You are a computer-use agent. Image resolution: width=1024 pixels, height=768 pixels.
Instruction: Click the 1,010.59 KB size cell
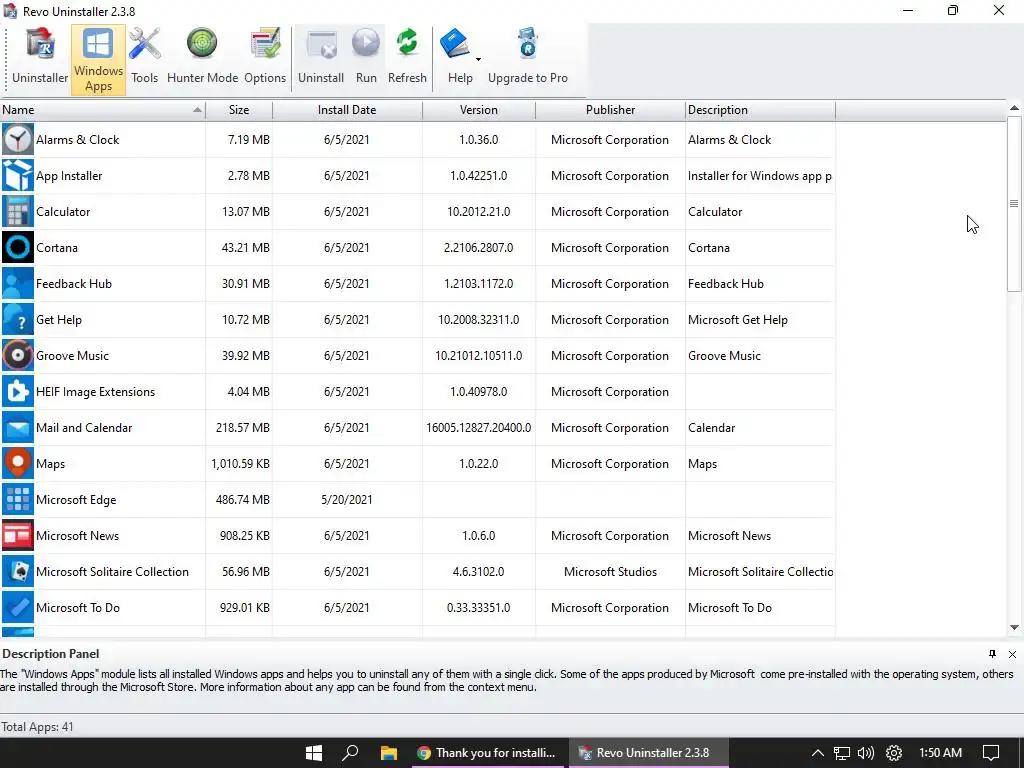(240, 464)
